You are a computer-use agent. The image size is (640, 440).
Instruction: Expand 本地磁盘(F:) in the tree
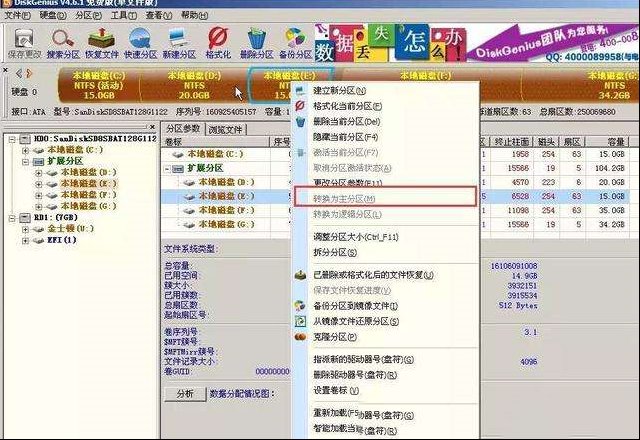click(39, 196)
